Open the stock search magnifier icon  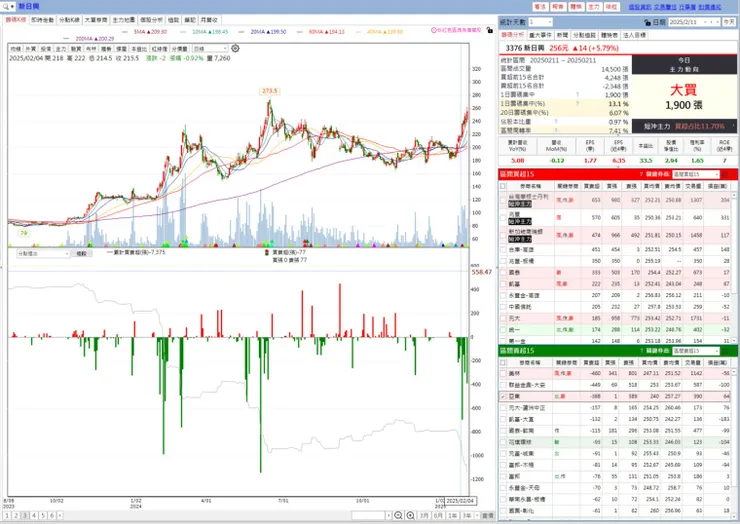(5, 7)
